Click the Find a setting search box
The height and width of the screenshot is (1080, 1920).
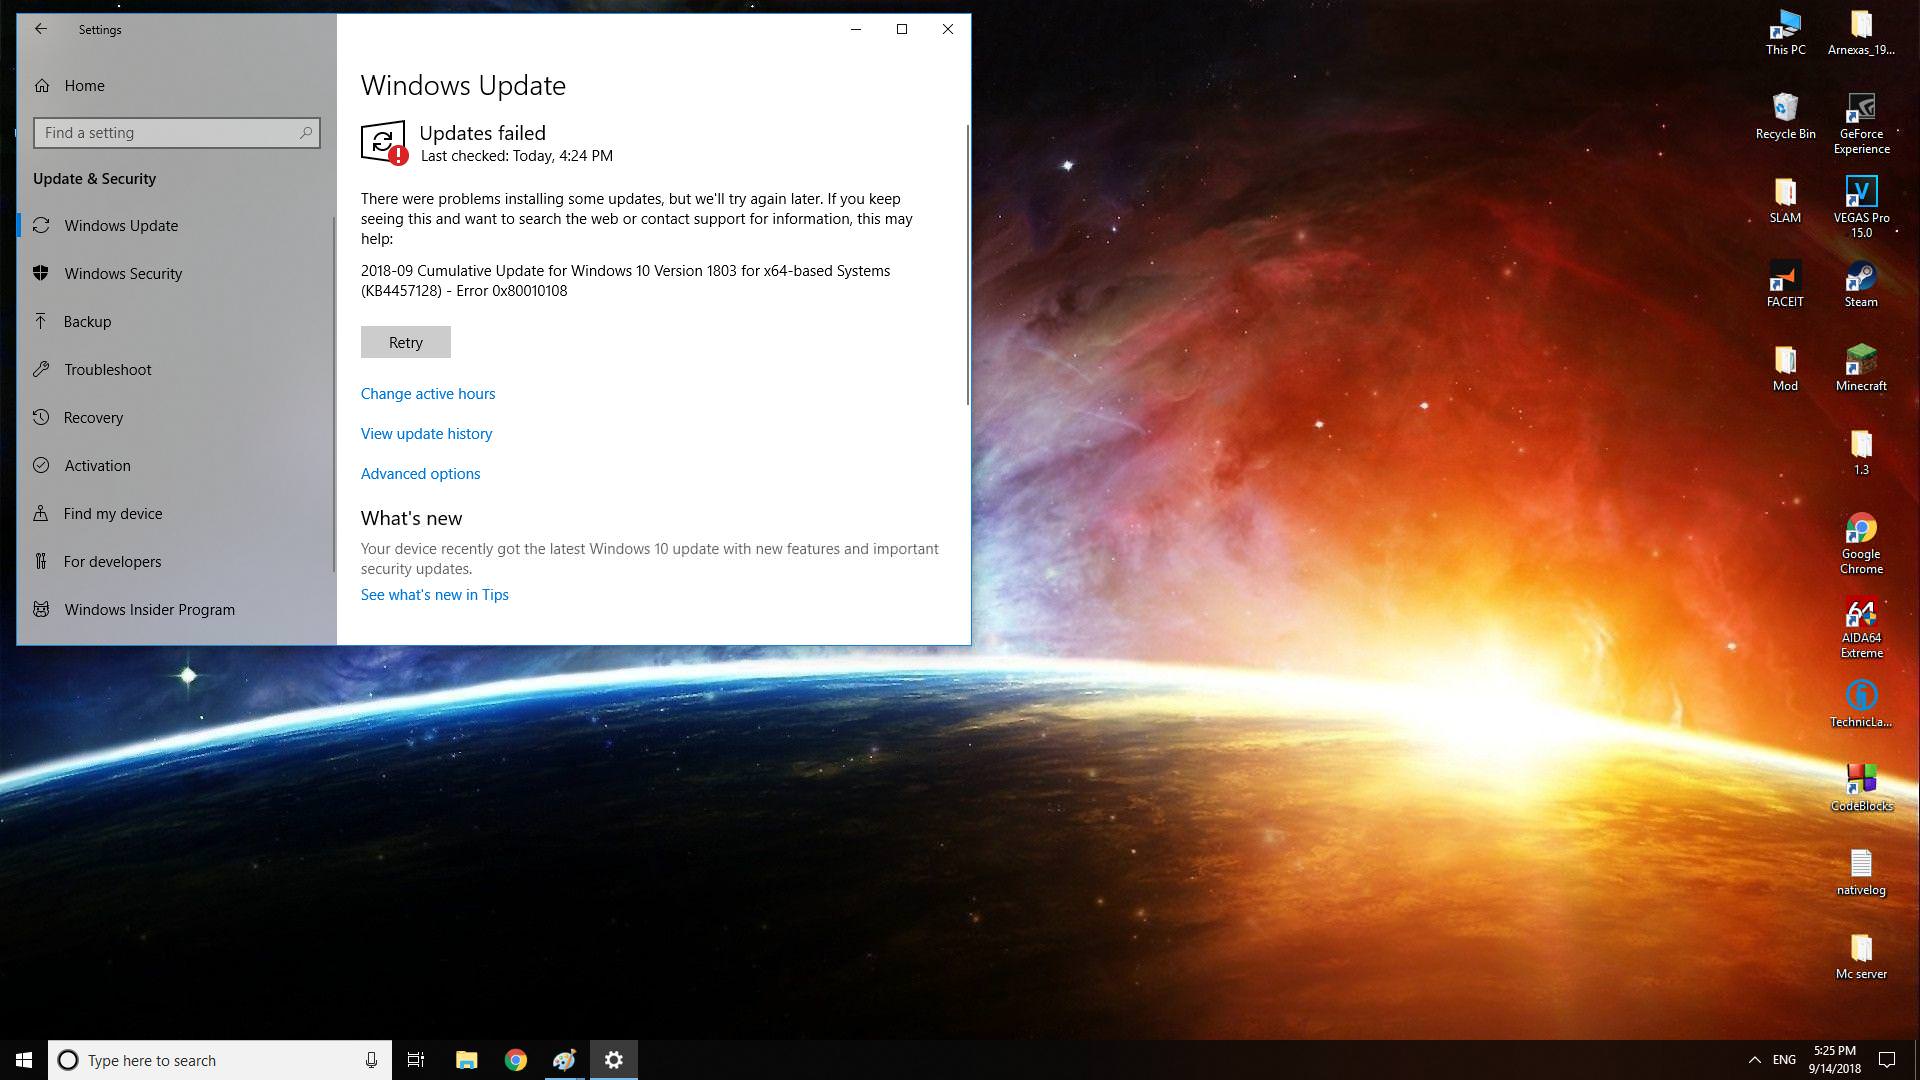176,132
